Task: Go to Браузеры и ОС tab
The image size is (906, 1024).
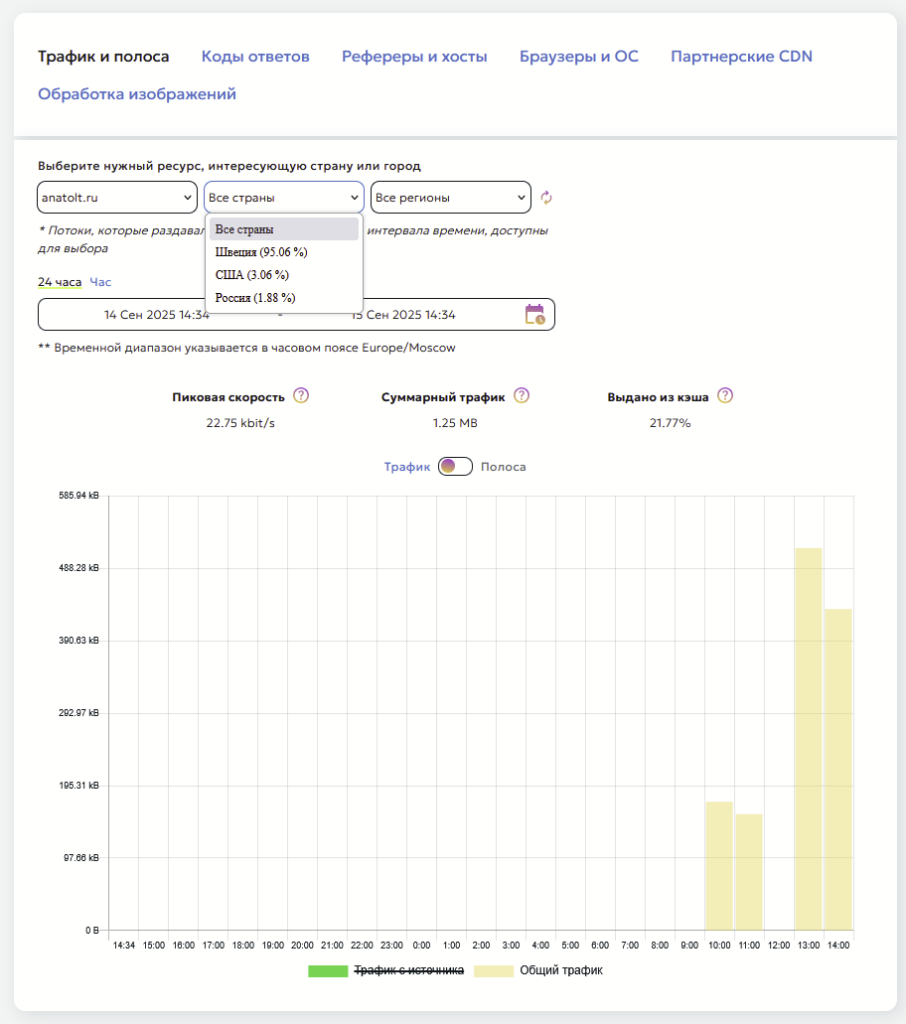Action: click(578, 56)
